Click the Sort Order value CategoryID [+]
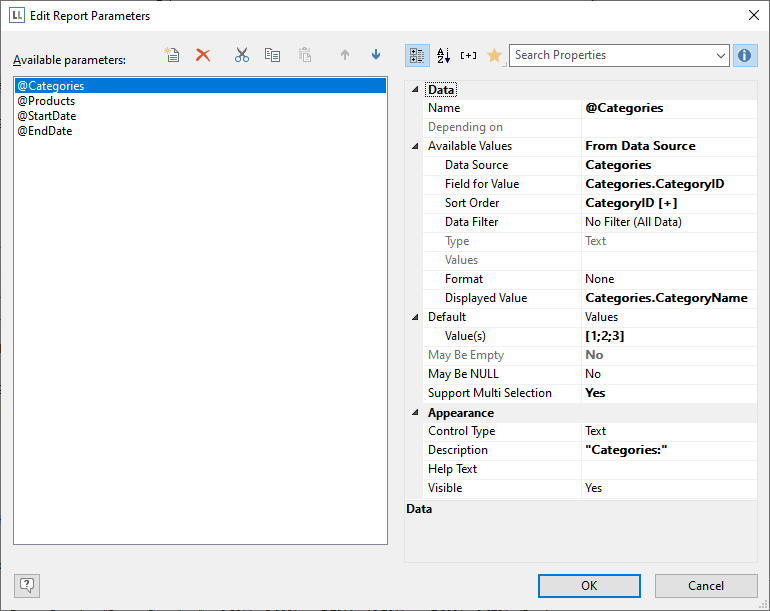This screenshot has width=770, height=611. 669,203
